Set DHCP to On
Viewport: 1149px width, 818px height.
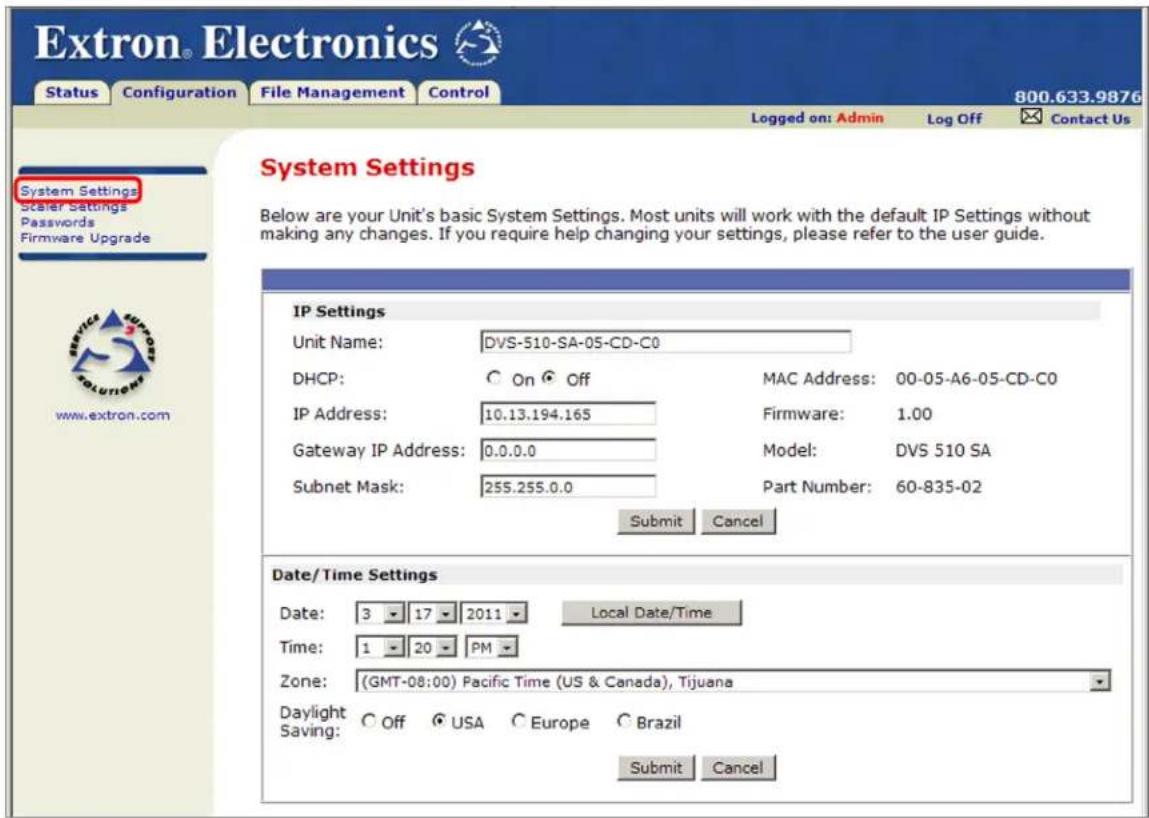click(x=495, y=379)
